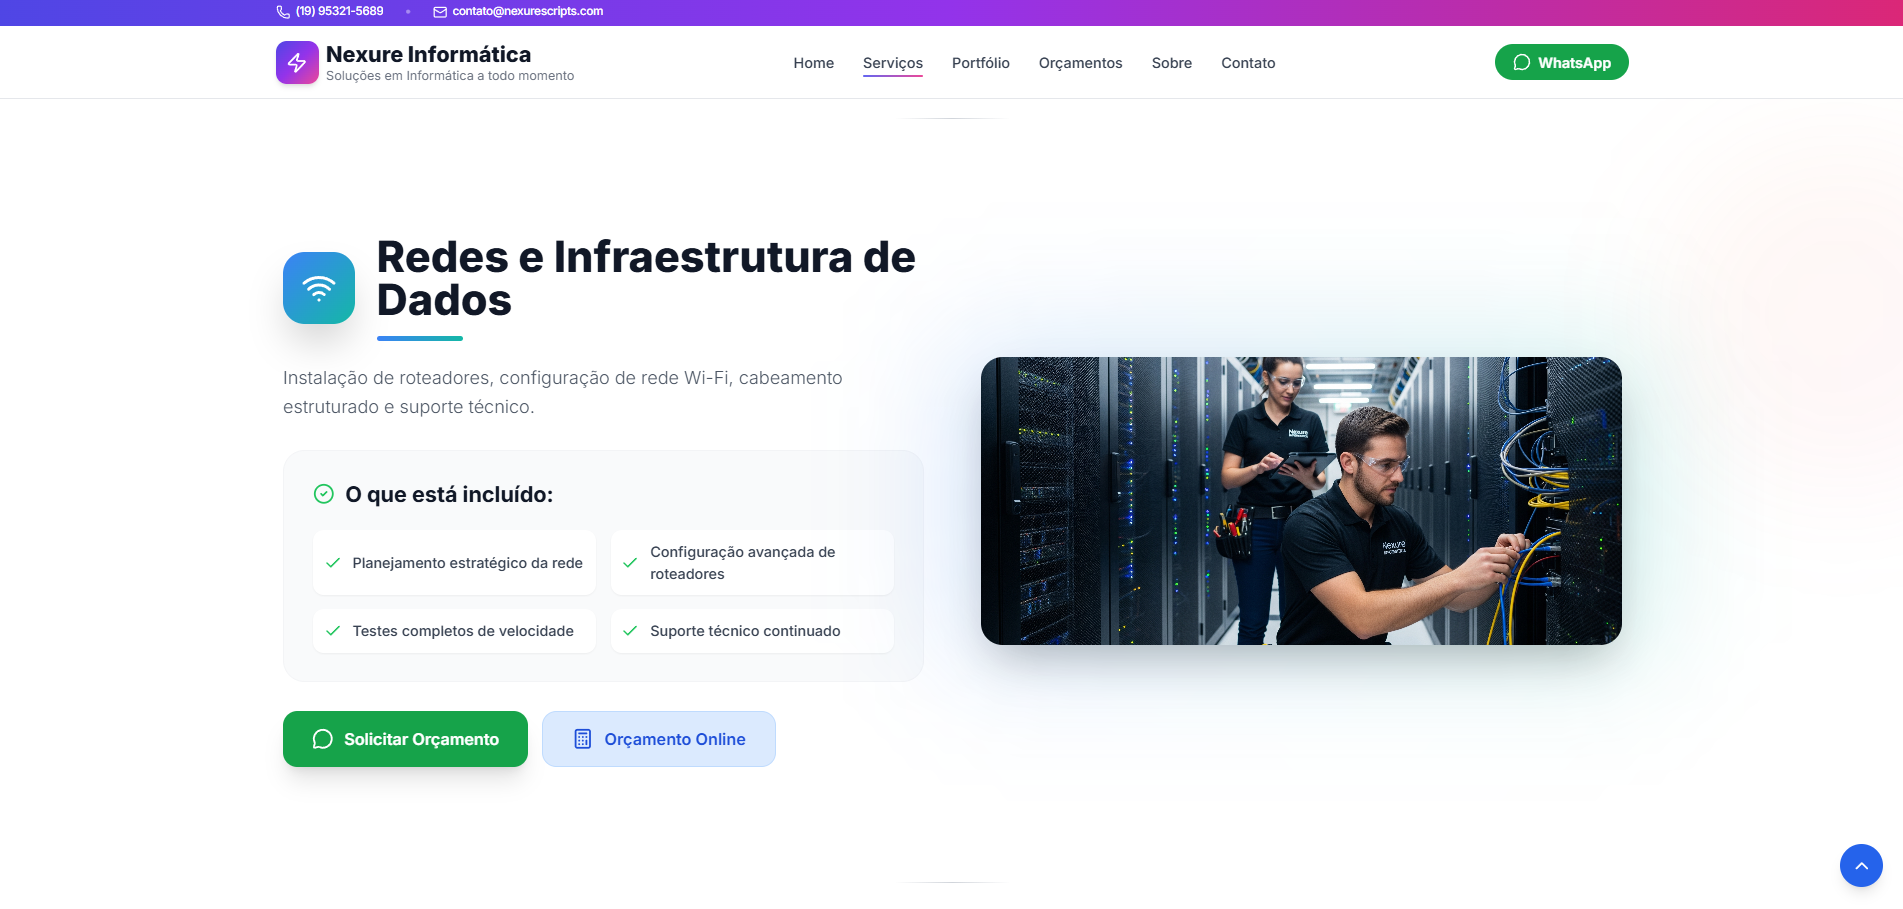Click 'Suporte técnico continuado' item
Image resolution: width=1903 pixels, height=909 pixels.
(x=752, y=631)
